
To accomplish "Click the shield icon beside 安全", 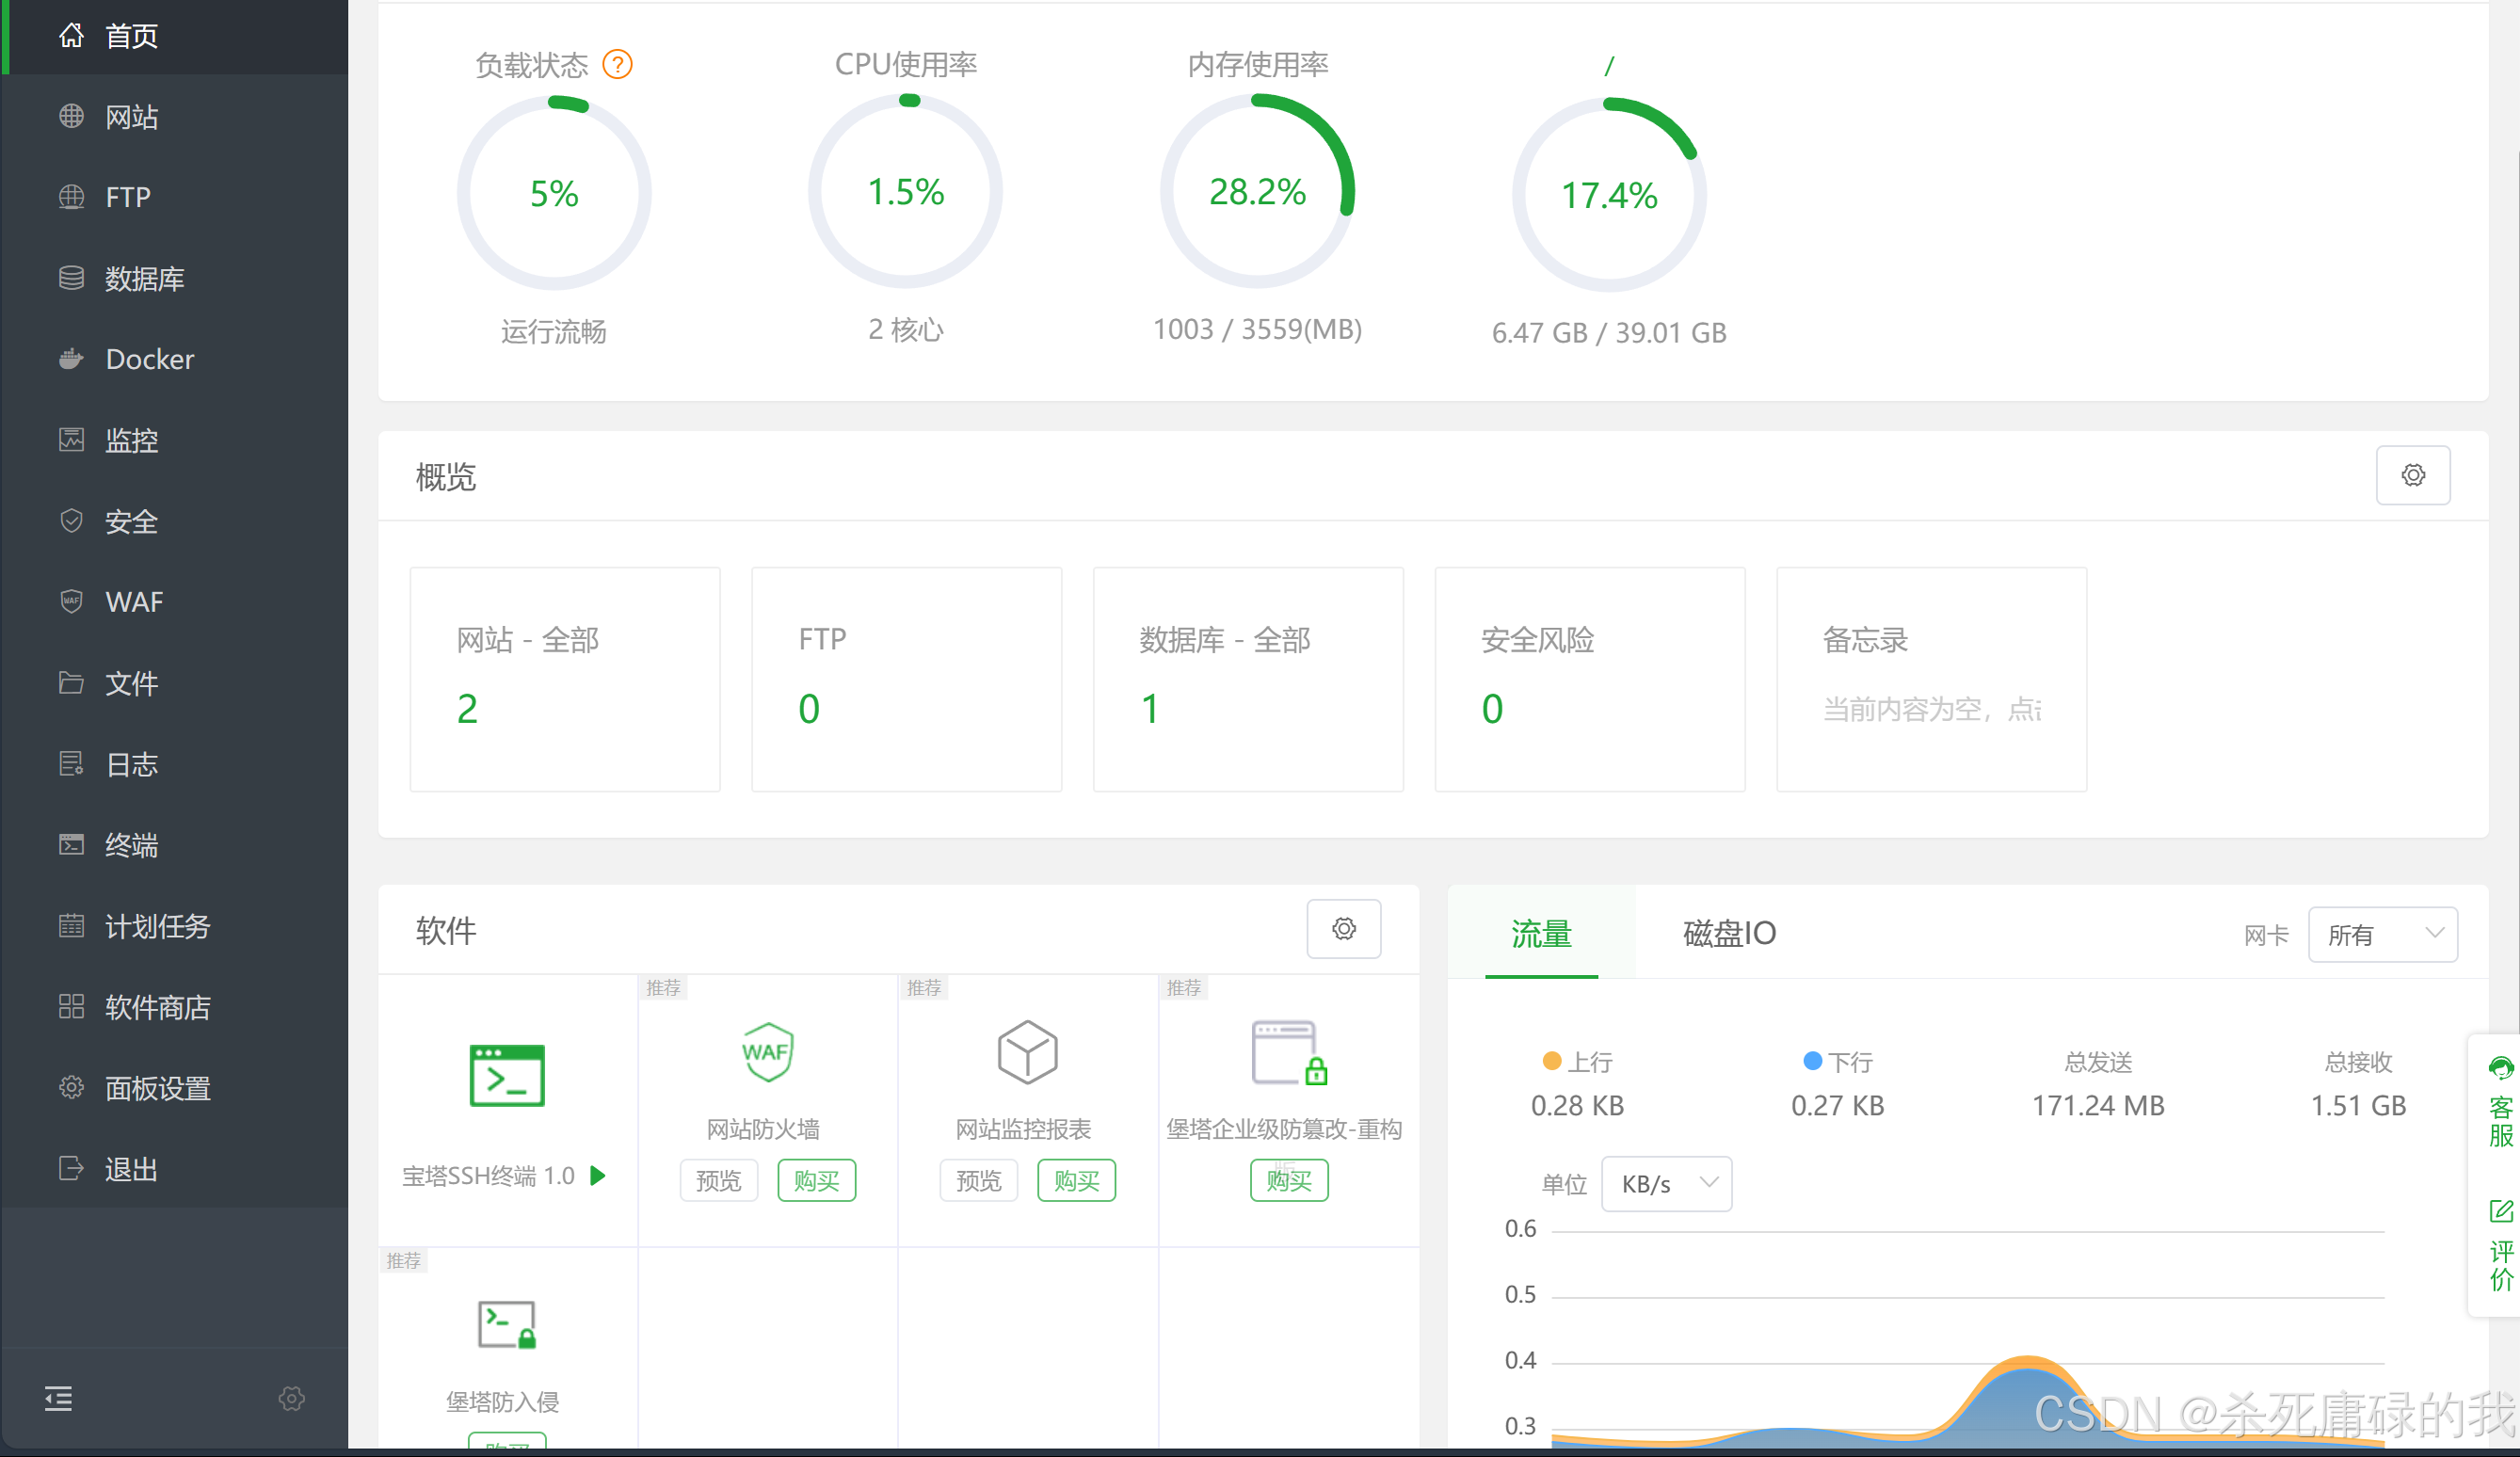I will point(71,520).
